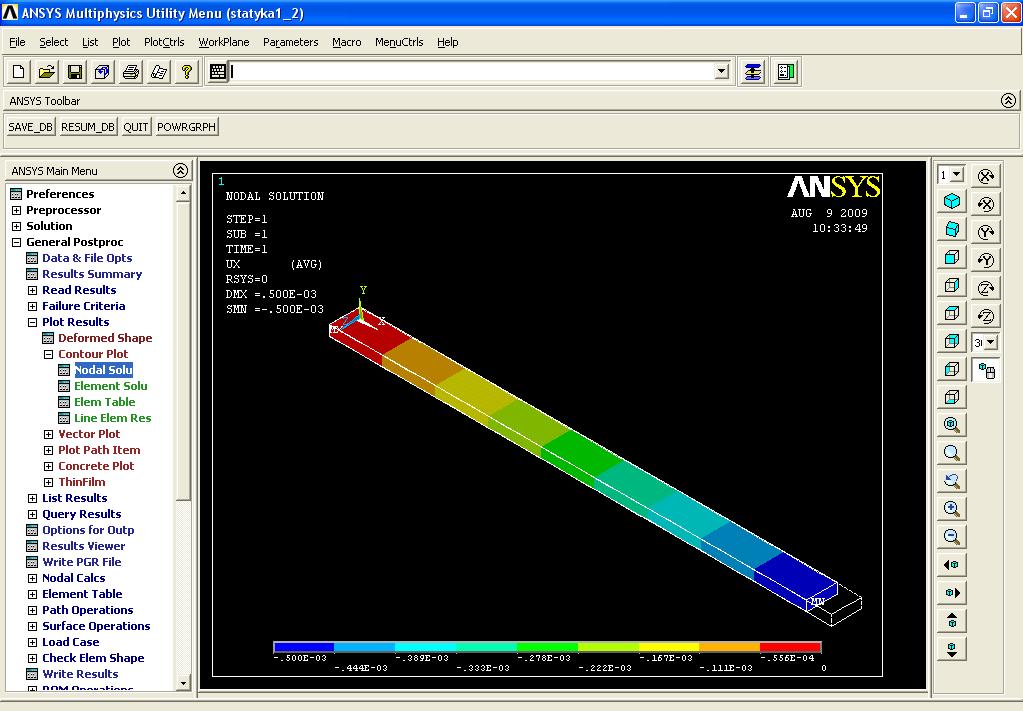Click the SAVE_DB button

point(31,127)
